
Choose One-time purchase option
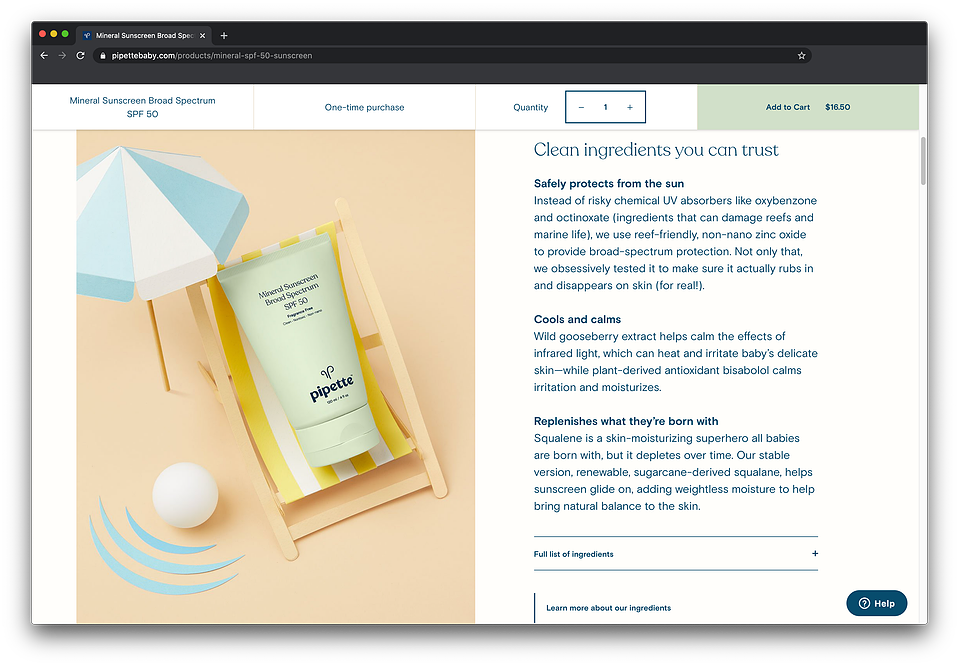pos(365,107)
